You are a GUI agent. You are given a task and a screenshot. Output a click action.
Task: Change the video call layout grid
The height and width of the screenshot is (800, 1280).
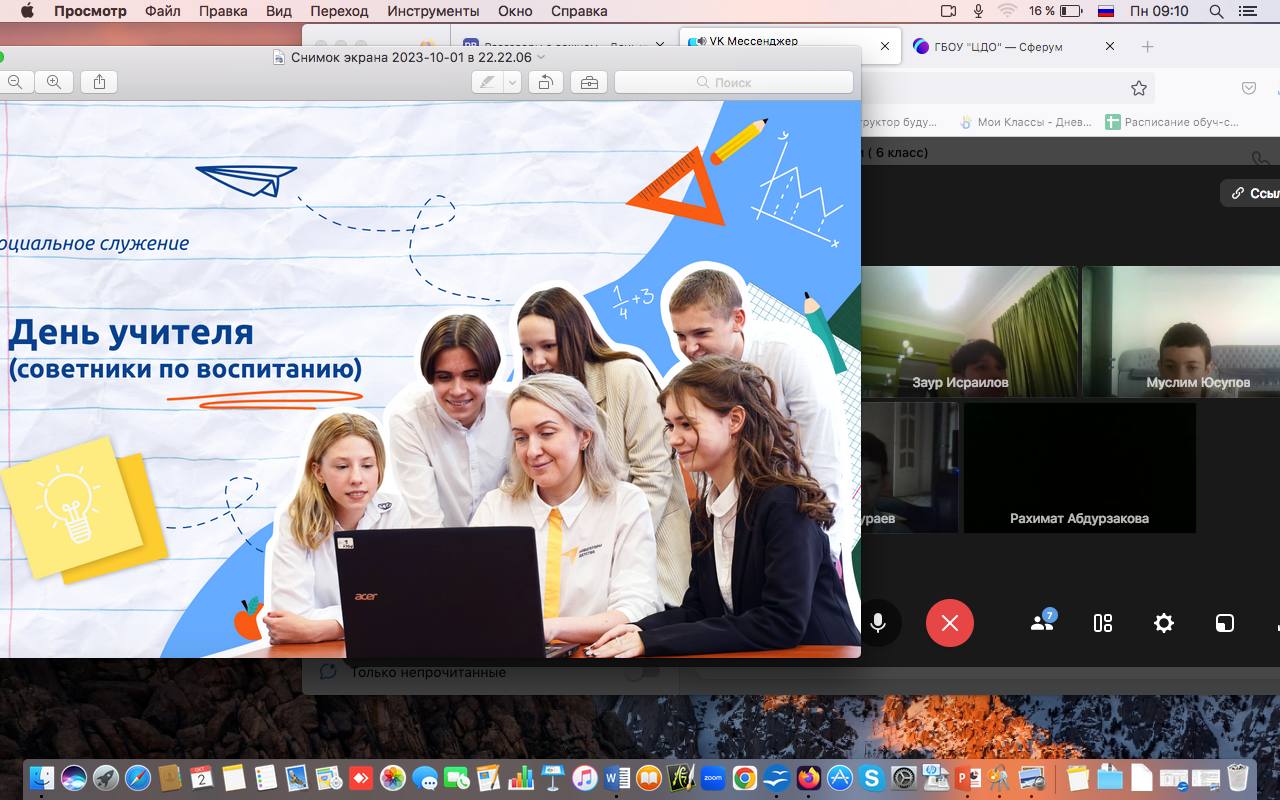tap(1103, 623)
